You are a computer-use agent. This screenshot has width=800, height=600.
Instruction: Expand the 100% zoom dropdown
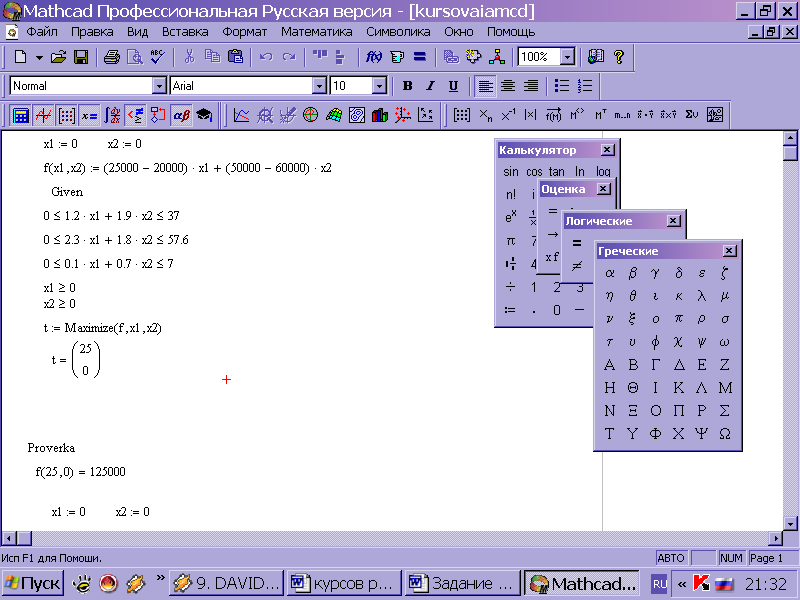coord(567,57)
